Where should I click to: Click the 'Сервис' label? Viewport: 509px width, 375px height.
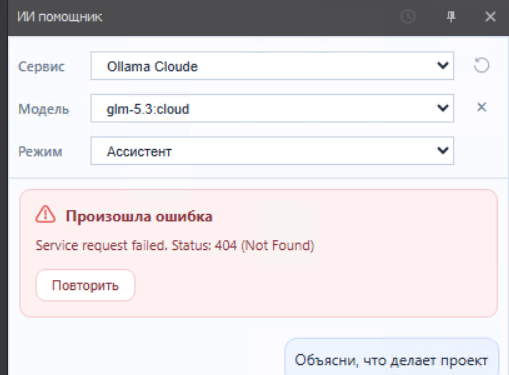[41, 66]
